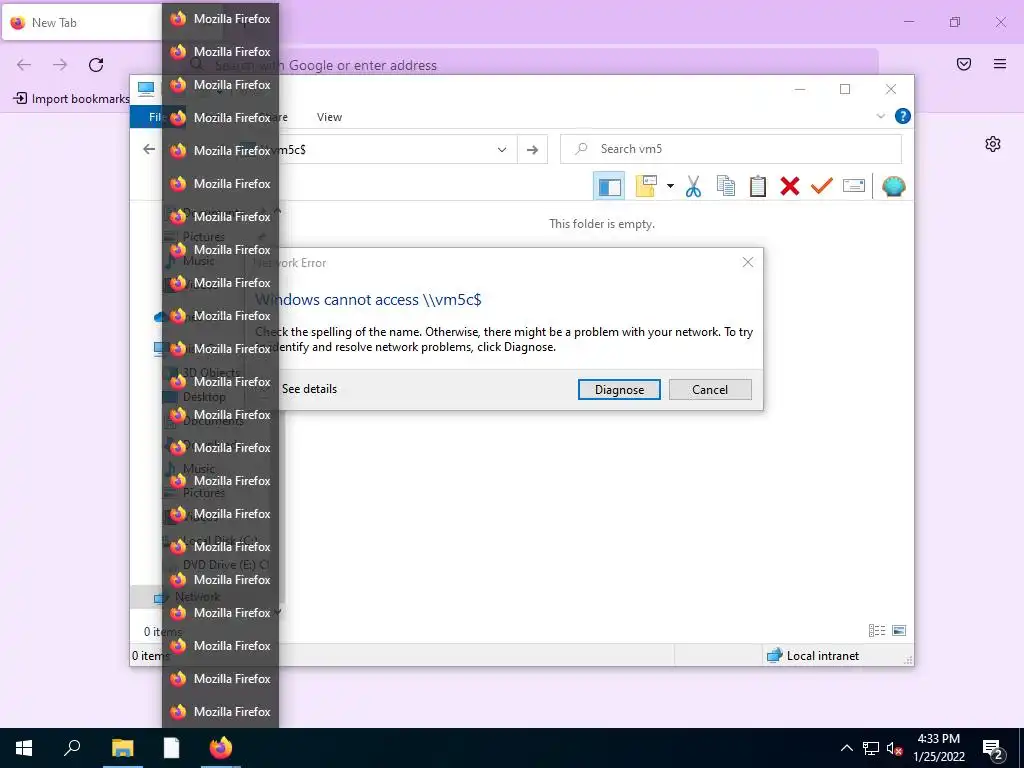Click the blank document icon on taskbar
The height and width of the screenshot is (768, 1024).
click(171, 748)
